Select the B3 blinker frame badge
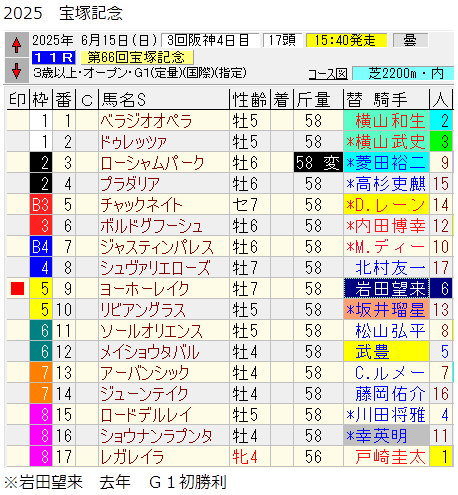The image size is (458, 495). 41,205
